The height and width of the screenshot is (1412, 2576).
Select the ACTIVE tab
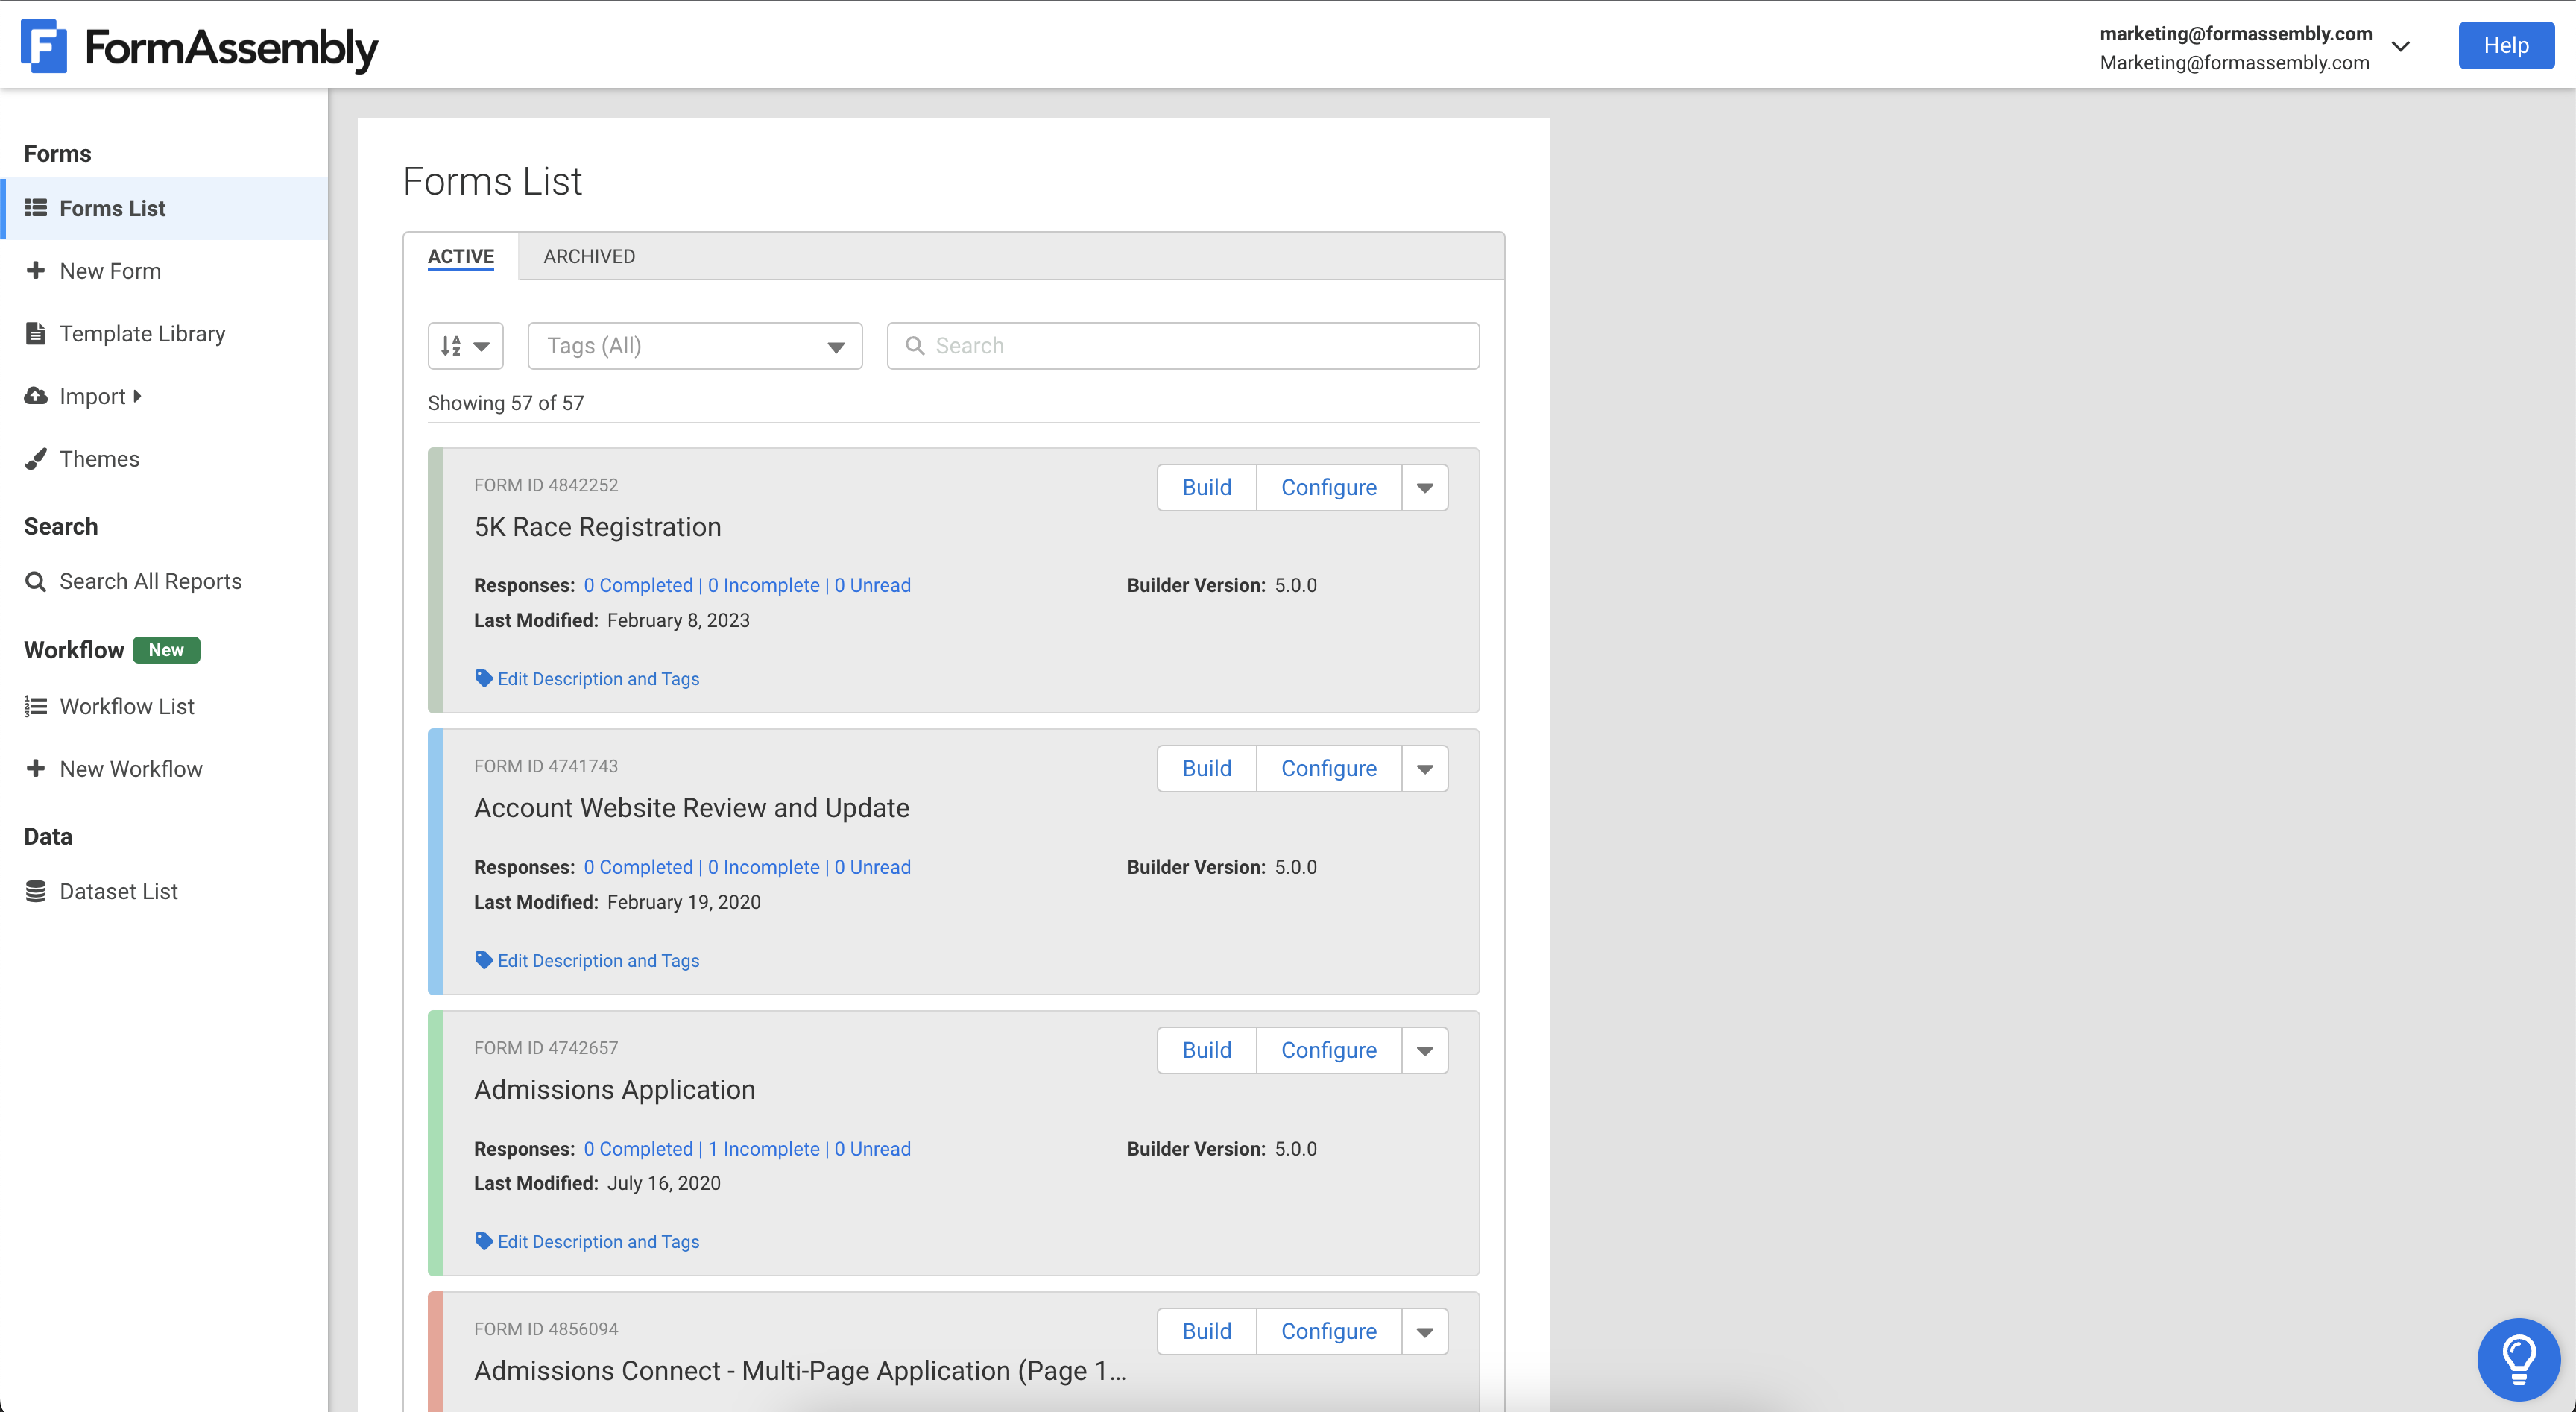pyautogui.click(x=461, y=256)
